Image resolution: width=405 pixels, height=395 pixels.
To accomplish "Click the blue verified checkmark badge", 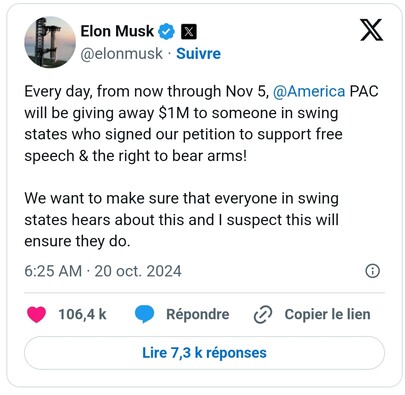I will 166,32.
